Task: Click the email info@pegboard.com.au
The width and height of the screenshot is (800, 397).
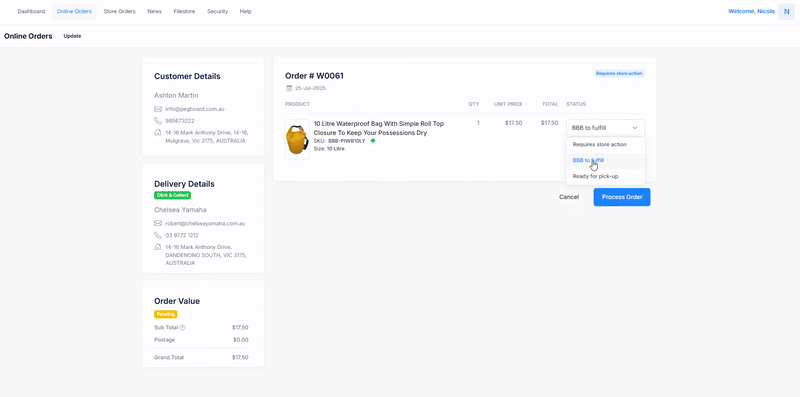Action: [x=195, y=109]
